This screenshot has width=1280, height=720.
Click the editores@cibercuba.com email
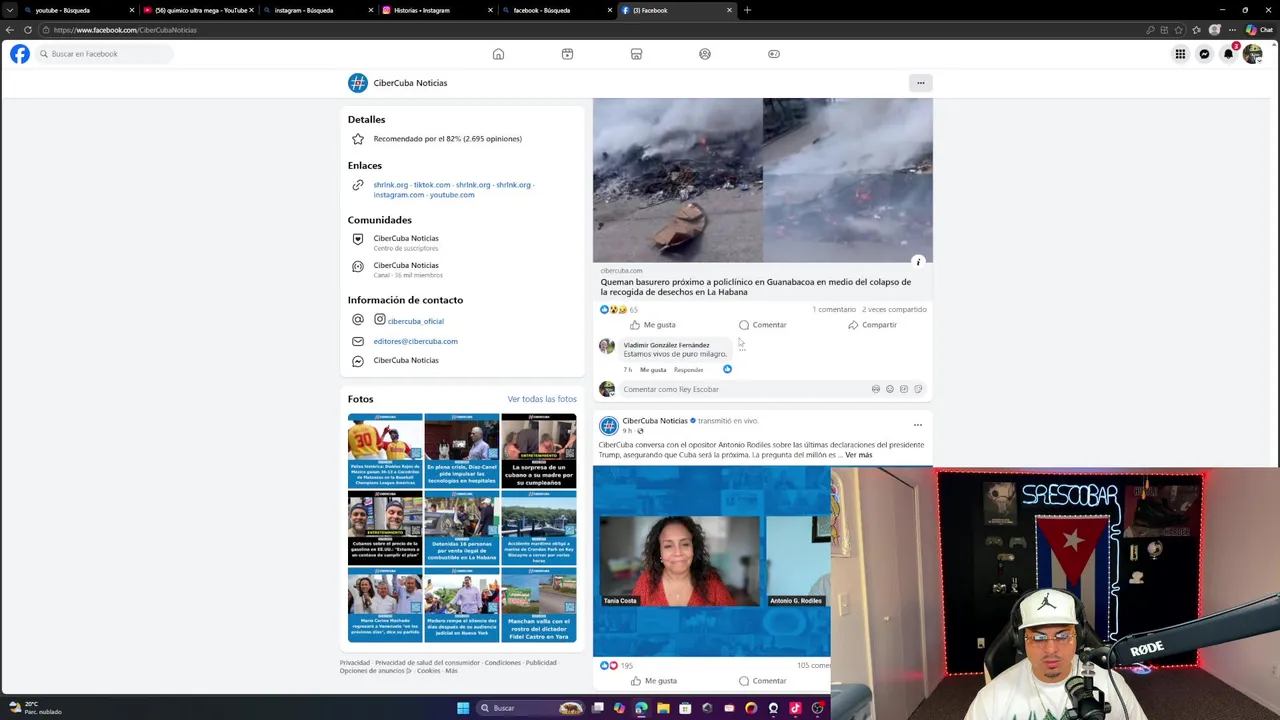tap(415, 341)
